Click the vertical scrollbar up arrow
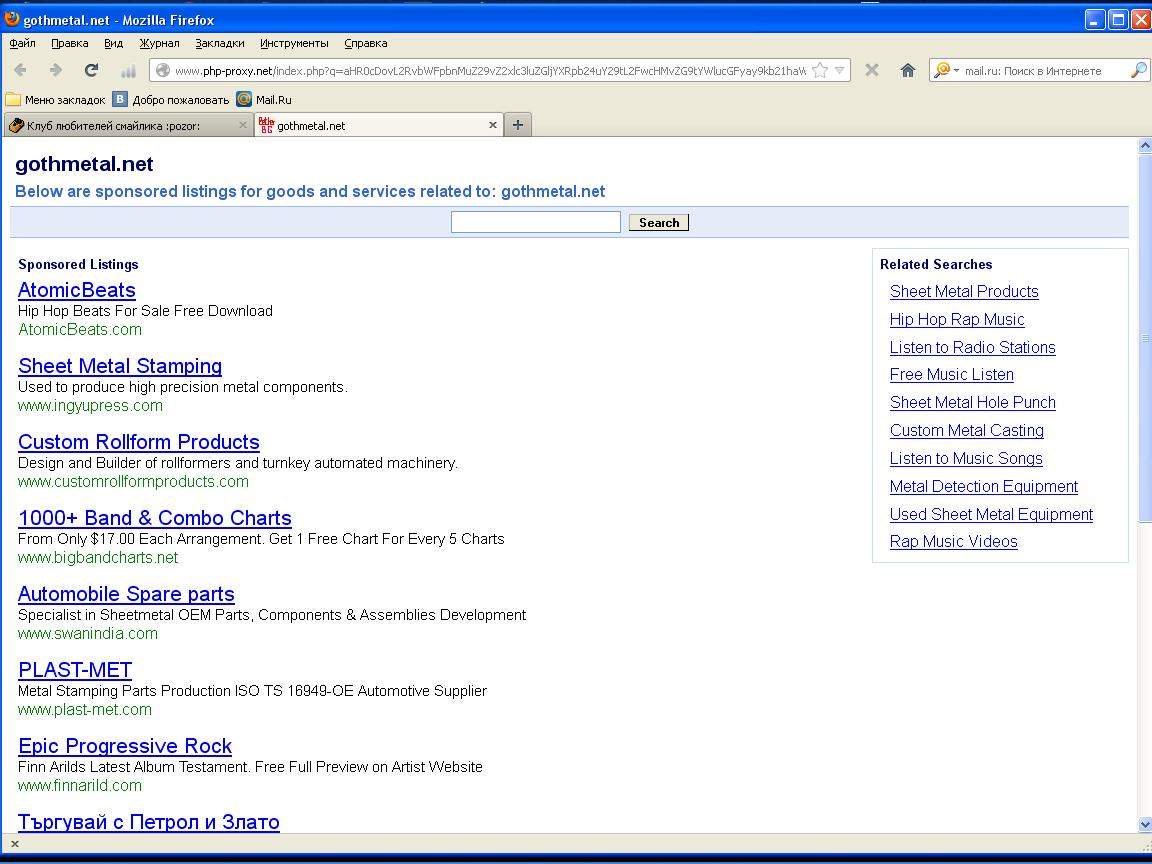Screen dimensions: 1152x864 coord(1145,145)
